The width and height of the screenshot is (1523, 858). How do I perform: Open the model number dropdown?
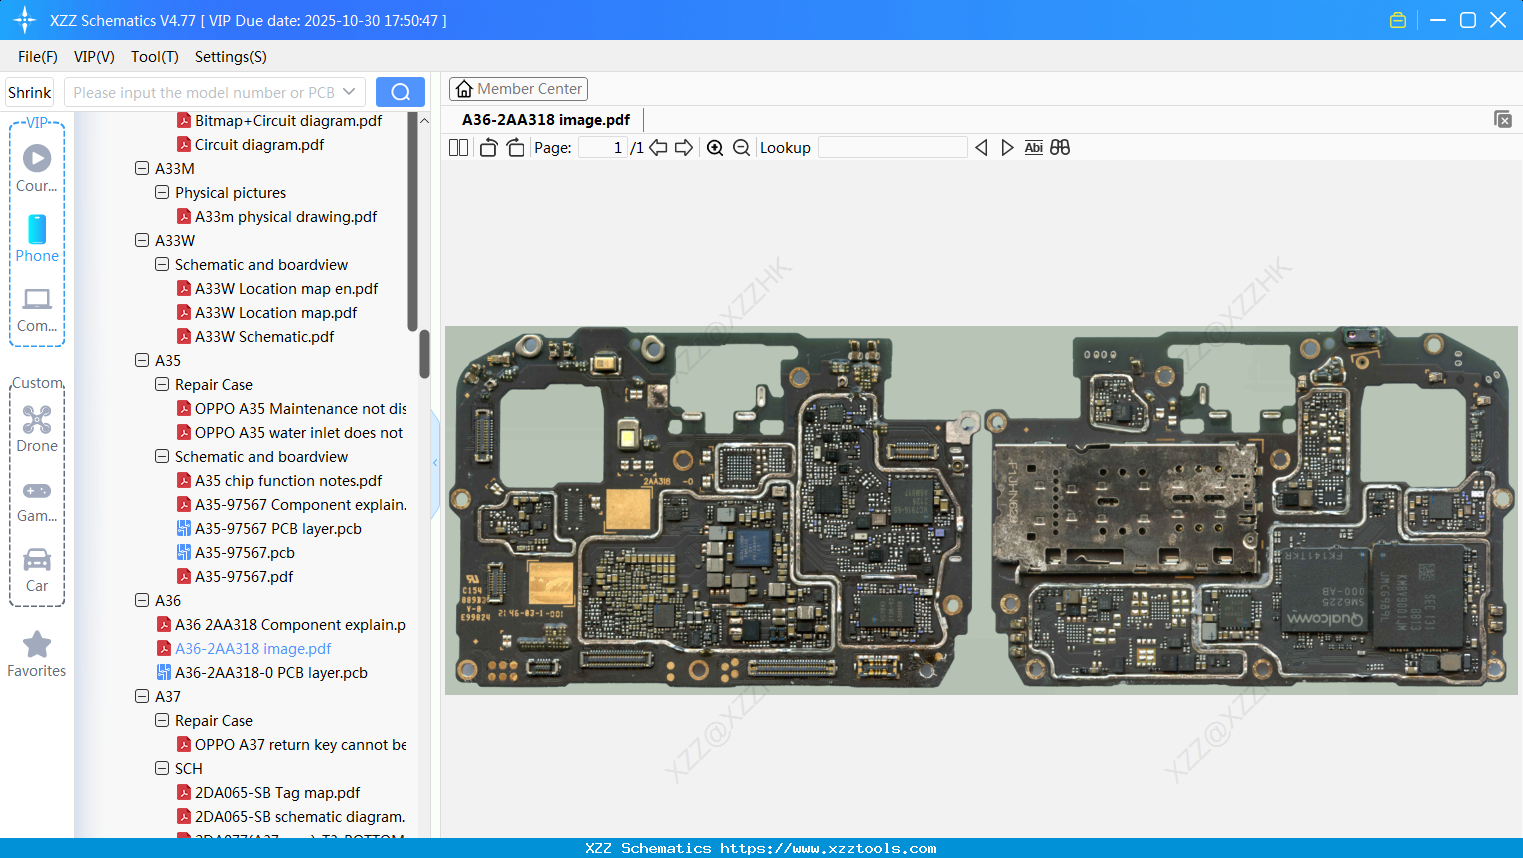click(x=349, y=92)
